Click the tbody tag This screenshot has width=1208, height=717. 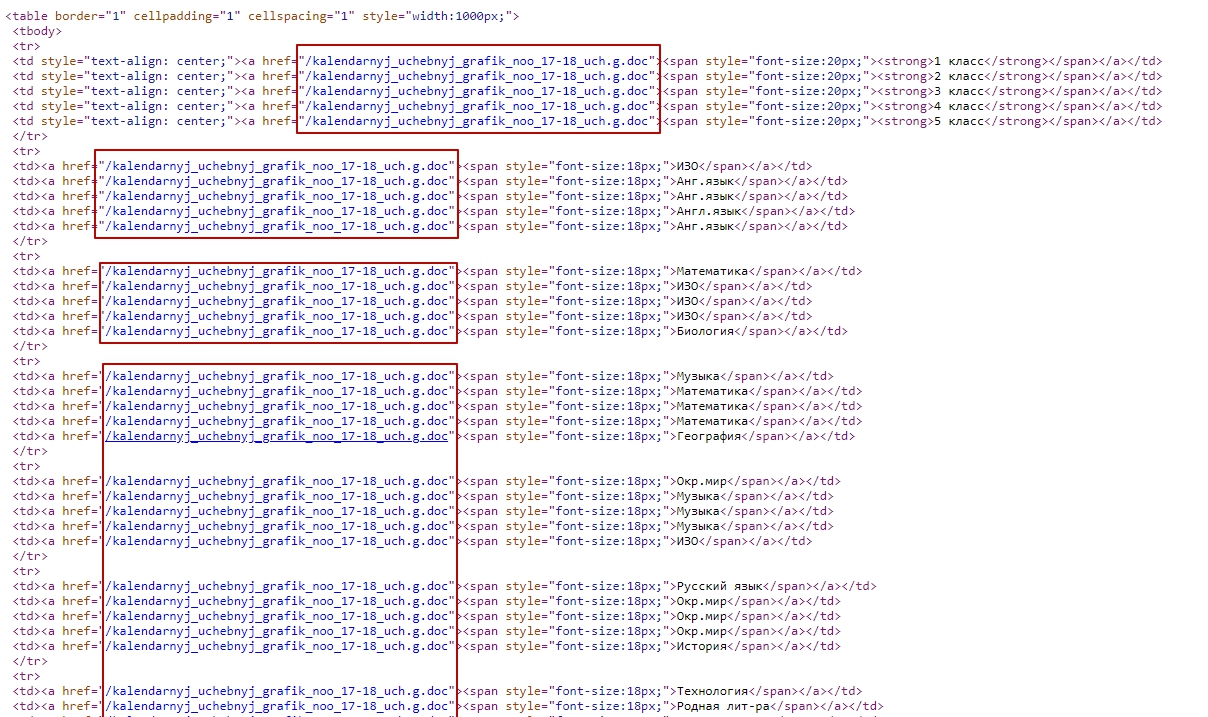(x=36, y=31)
